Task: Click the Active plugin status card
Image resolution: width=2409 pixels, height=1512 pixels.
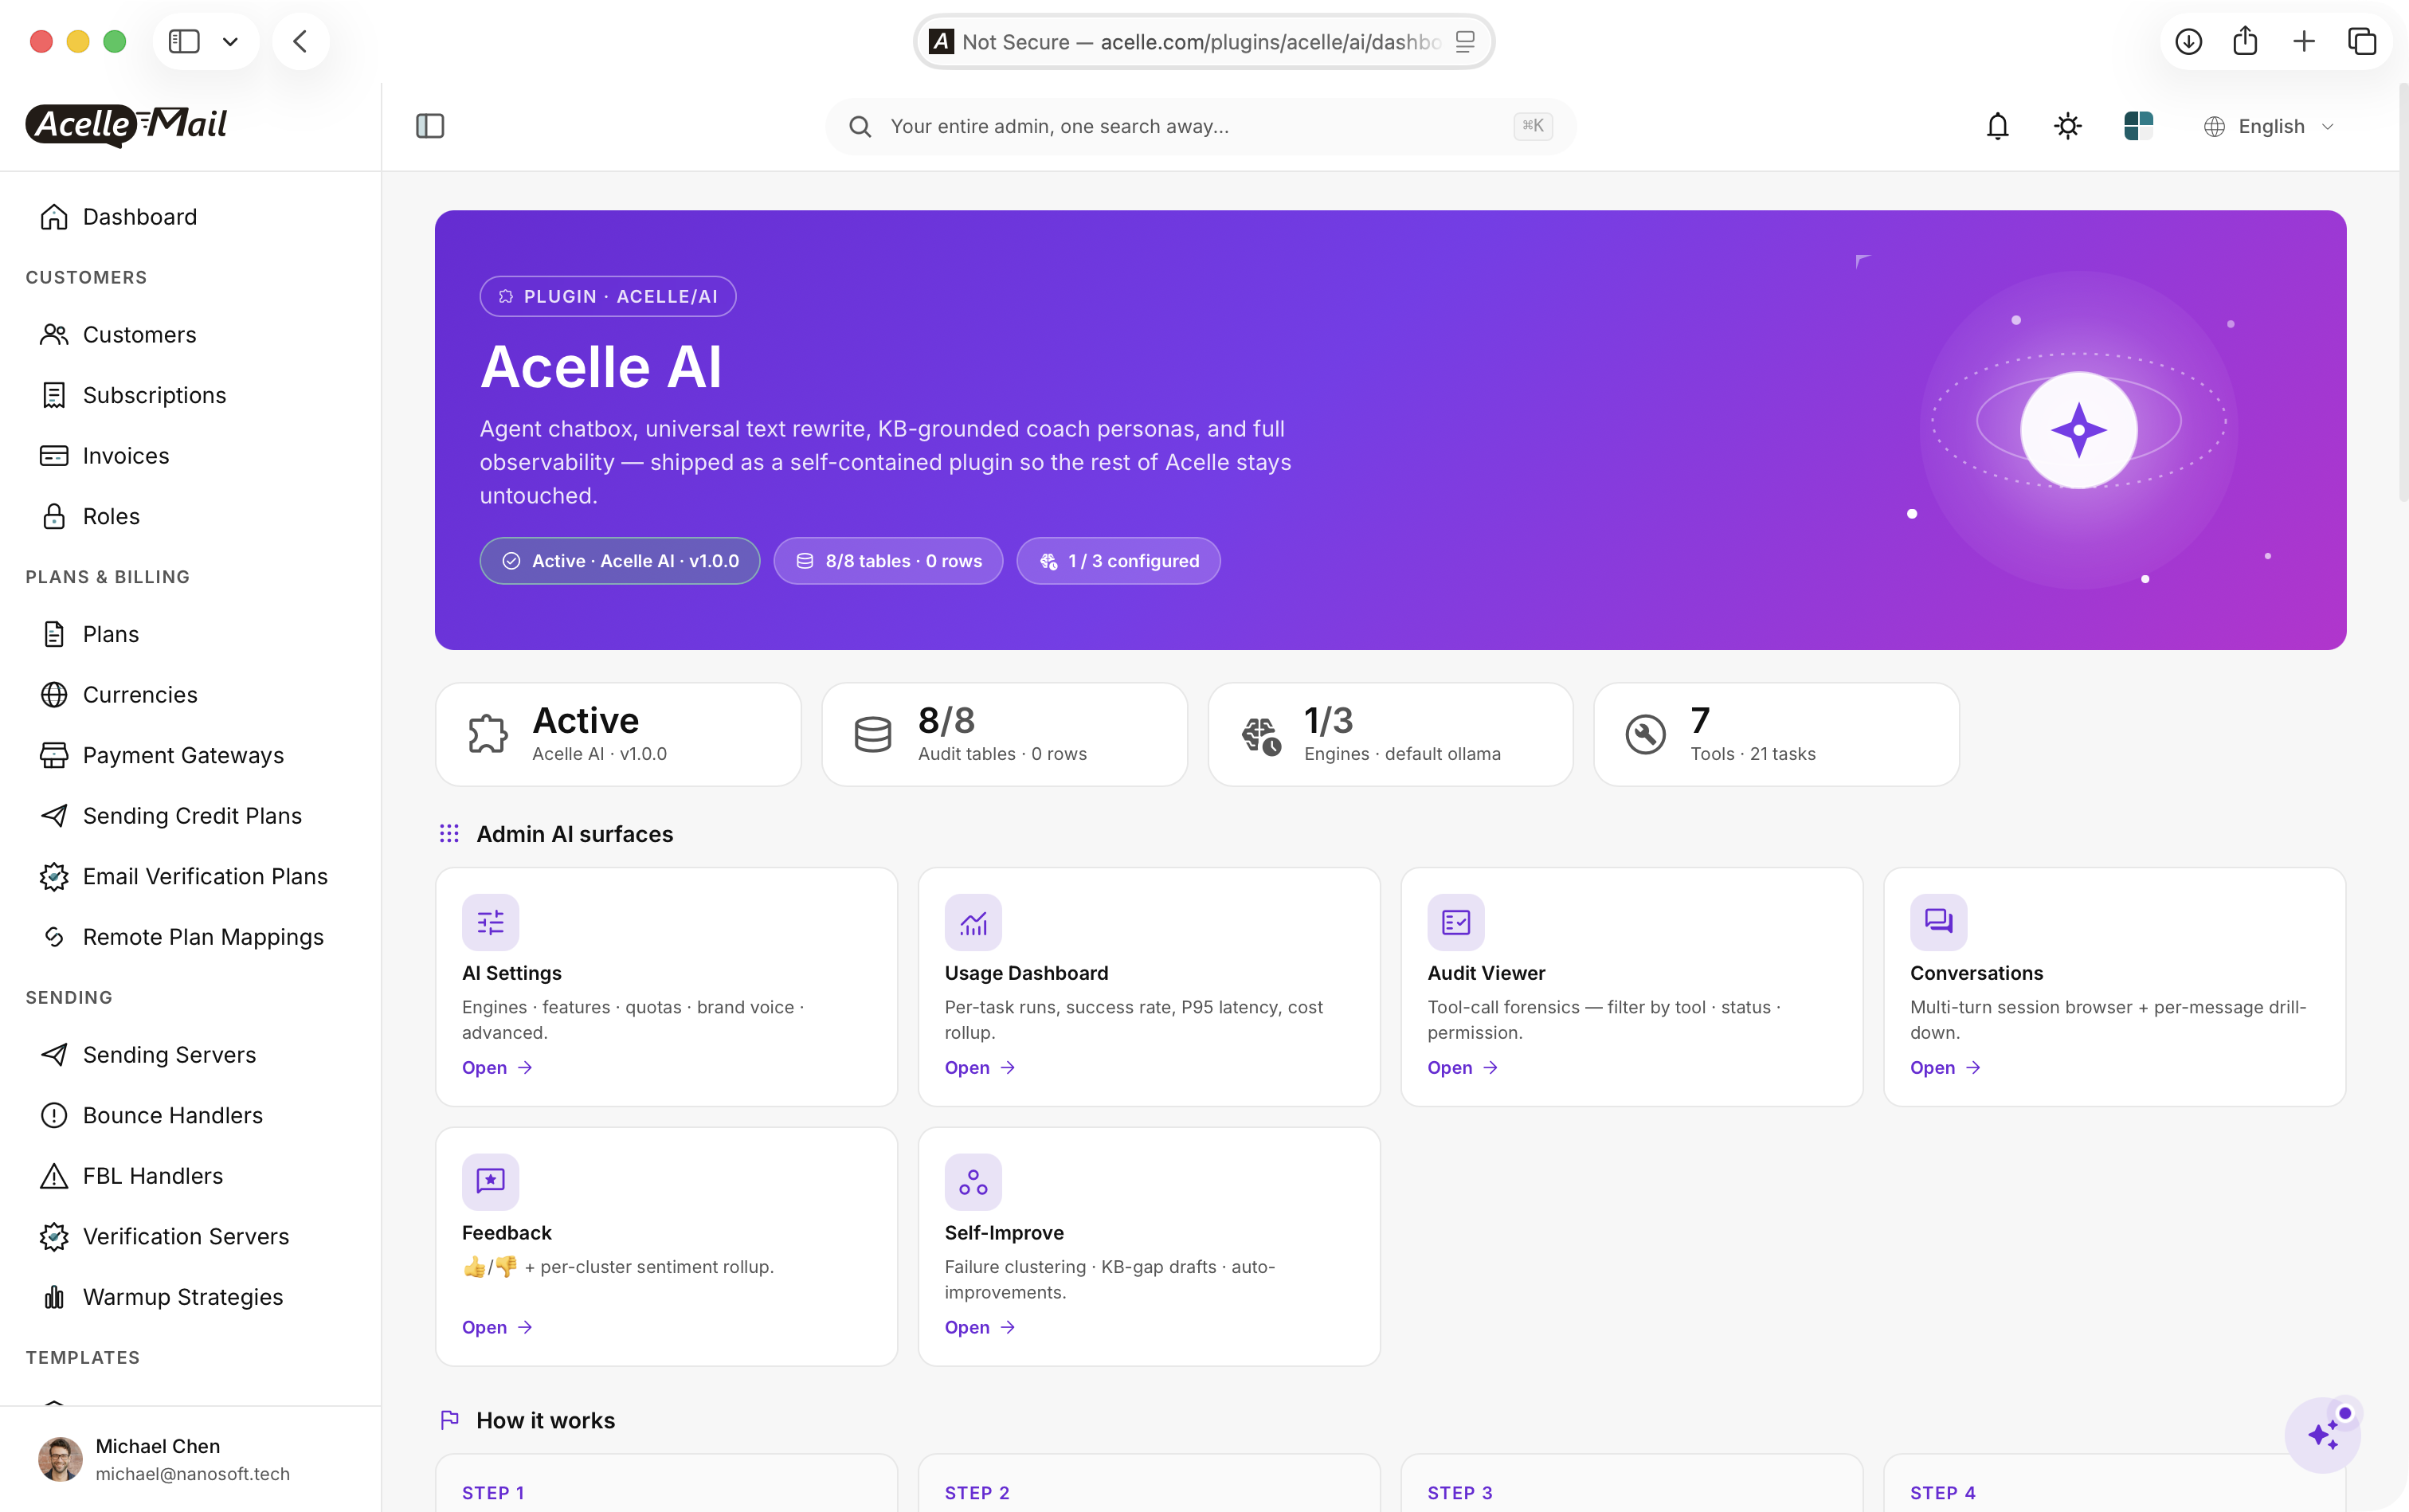Action: pos(618,734)
